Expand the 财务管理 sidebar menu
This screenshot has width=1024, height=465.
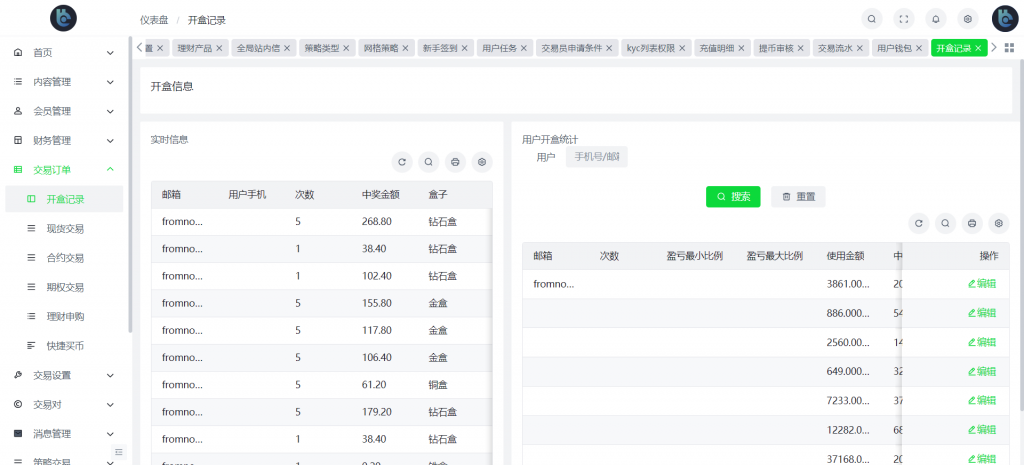(110, 140)
